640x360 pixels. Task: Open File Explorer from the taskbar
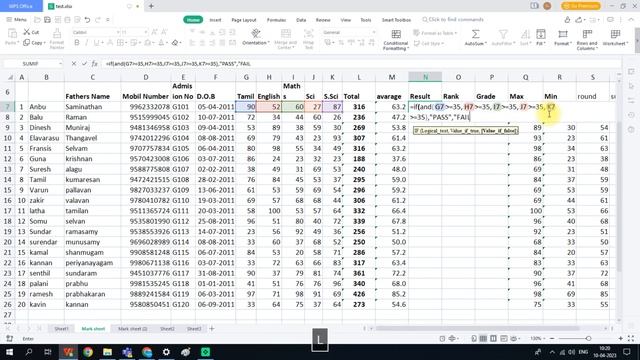click(x=107, y=352)
